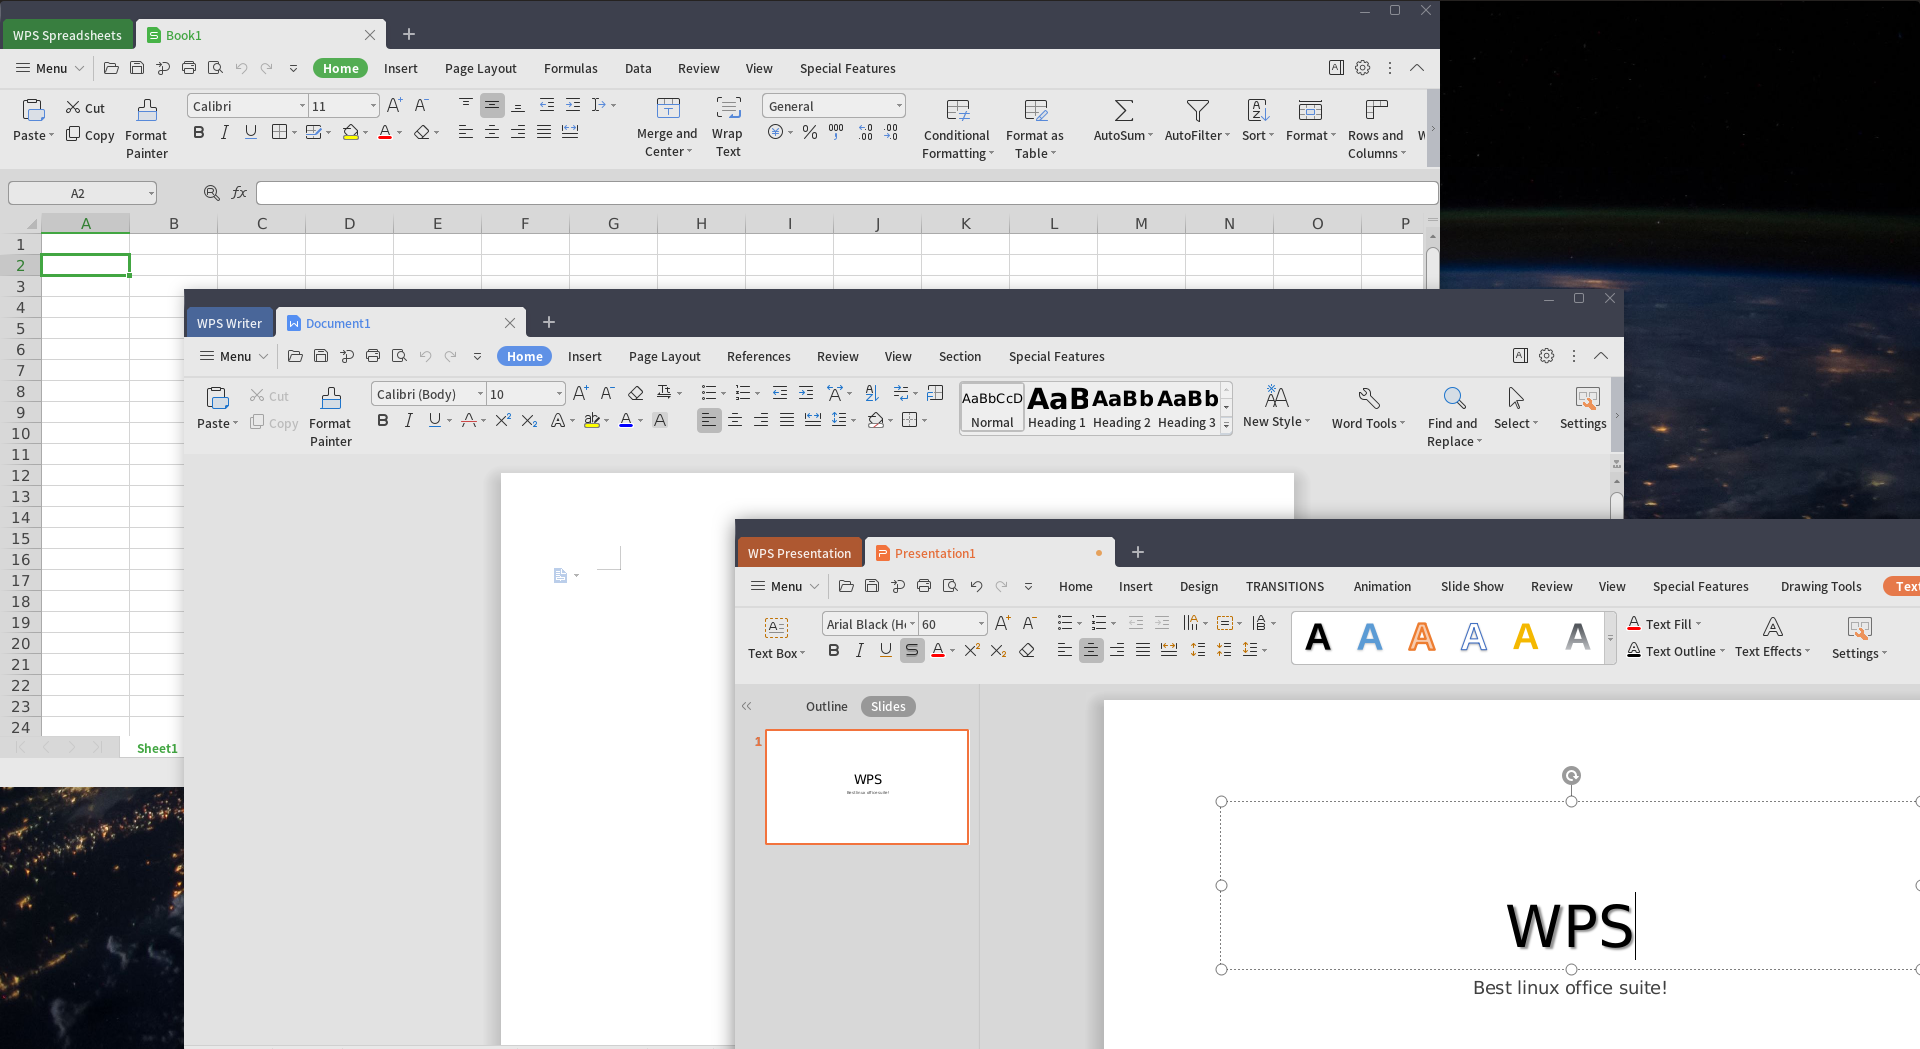Click print icon in Presentation quick toolbar
This screenshot has height=1049, width=1920.
(924, 586)
